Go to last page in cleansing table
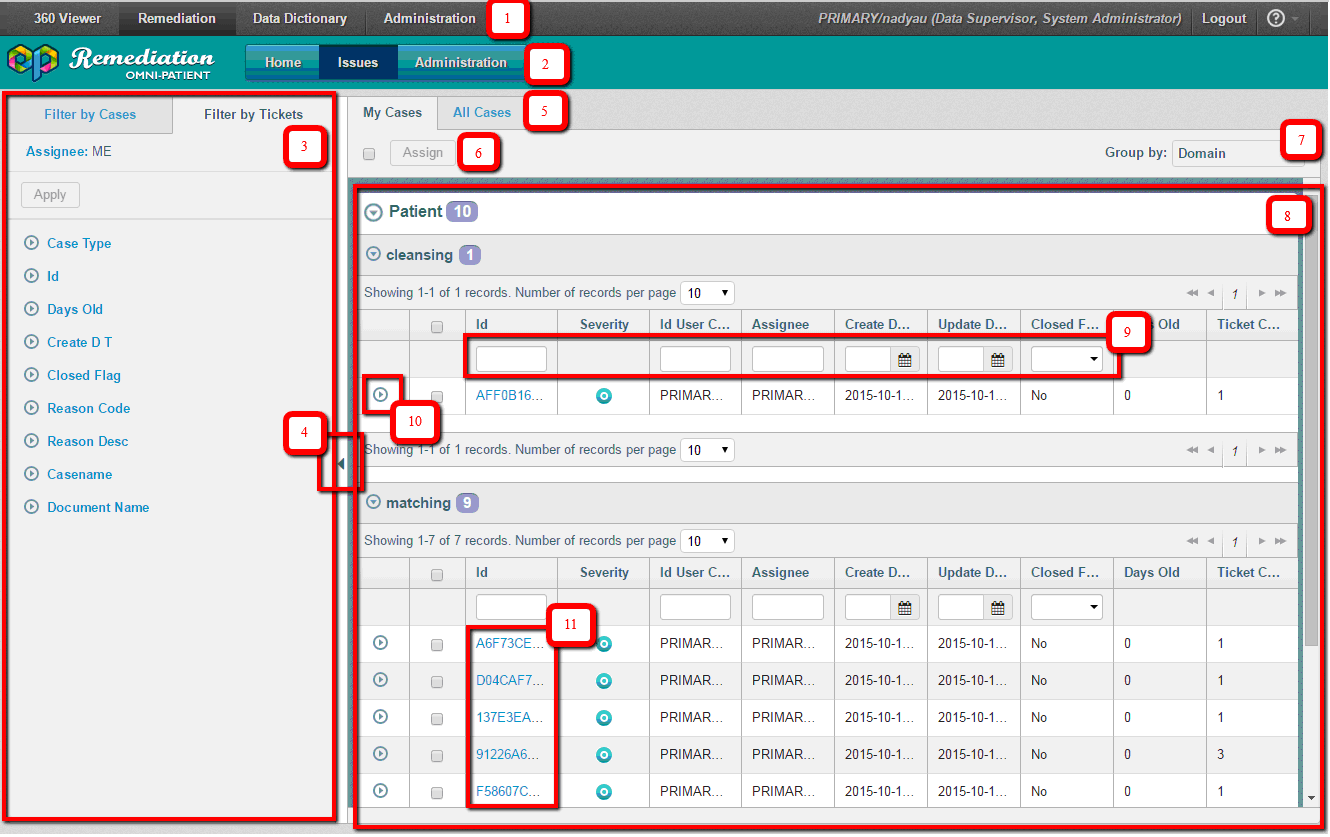Image resolution: width=1330 pixels, height=837 pixels. click(1280, 293)
